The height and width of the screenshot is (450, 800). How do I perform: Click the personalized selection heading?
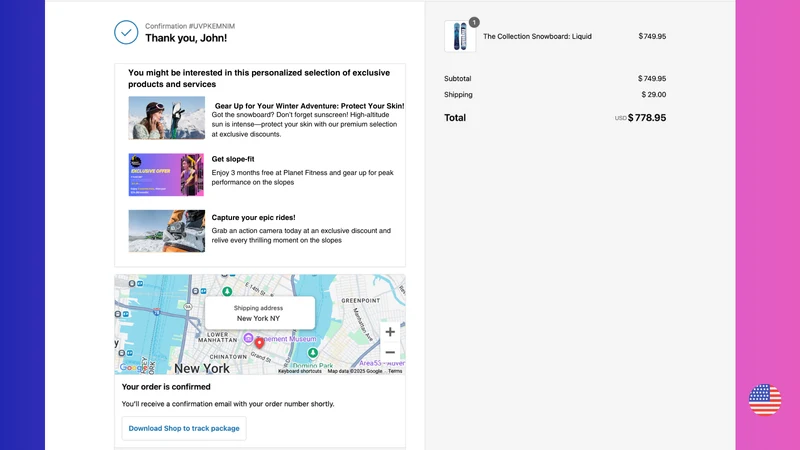coord(259,79)
